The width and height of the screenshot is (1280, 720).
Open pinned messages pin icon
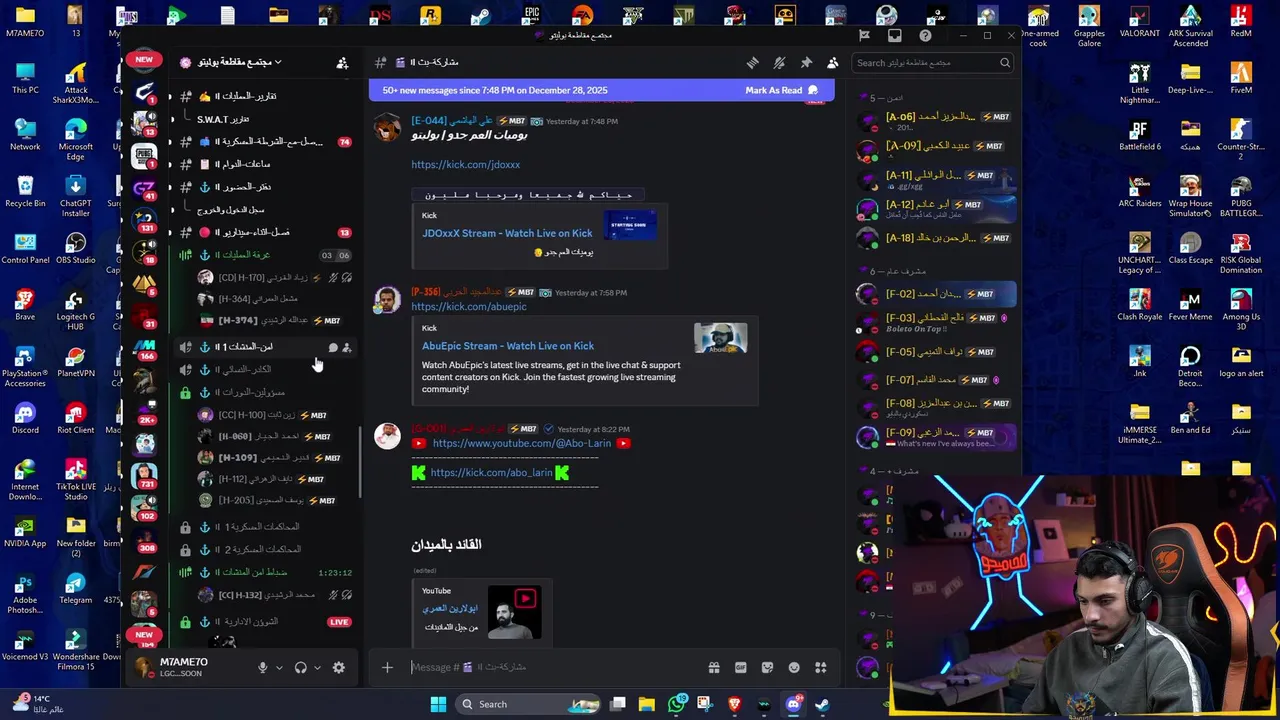[x=806, y=62]
